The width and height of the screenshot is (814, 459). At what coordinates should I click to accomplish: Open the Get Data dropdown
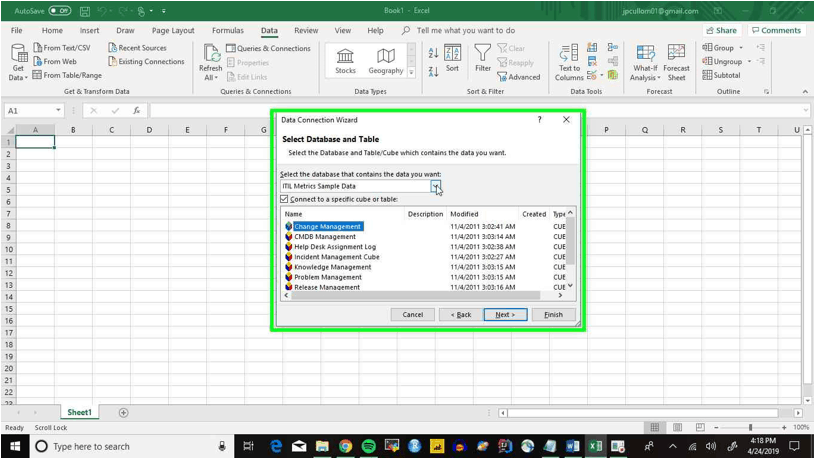pyautogui.click(x=18, y=62)
